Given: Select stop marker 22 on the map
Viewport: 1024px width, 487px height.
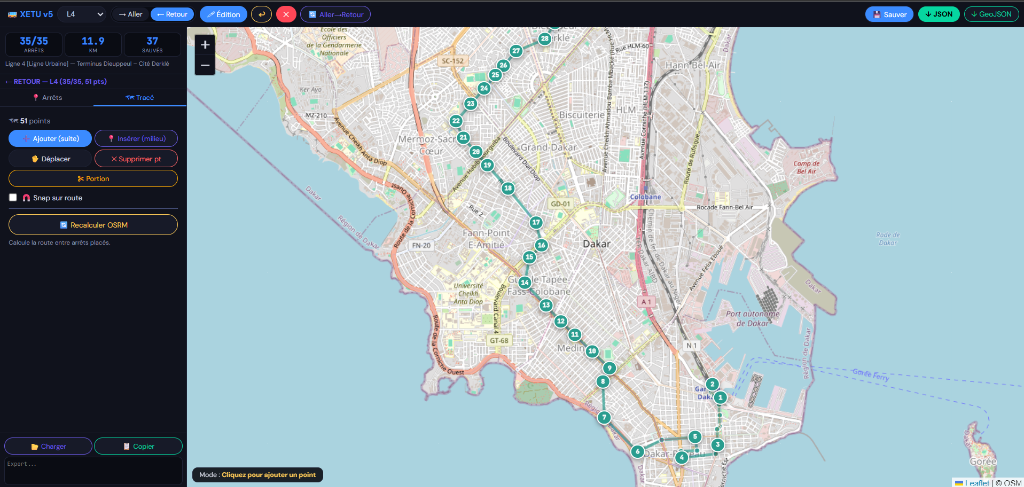Looking at the screenshot, I should coord(456,121).
